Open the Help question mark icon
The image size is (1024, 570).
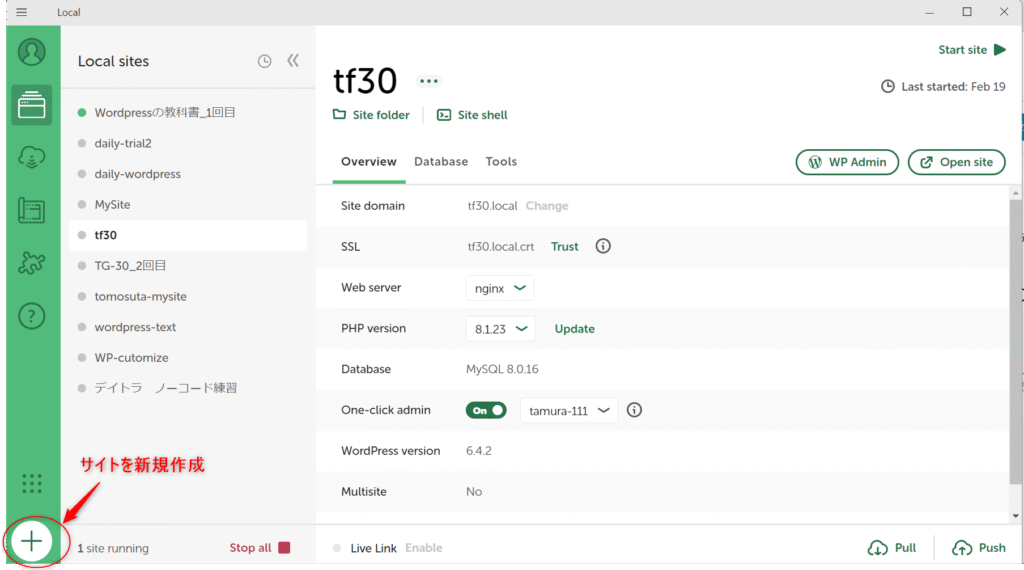(31, 316)
